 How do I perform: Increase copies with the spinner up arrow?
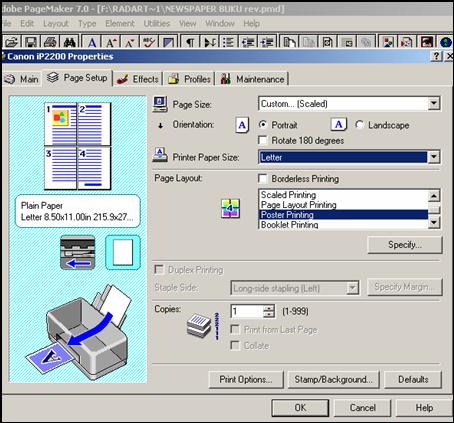(x=269, y=308)
